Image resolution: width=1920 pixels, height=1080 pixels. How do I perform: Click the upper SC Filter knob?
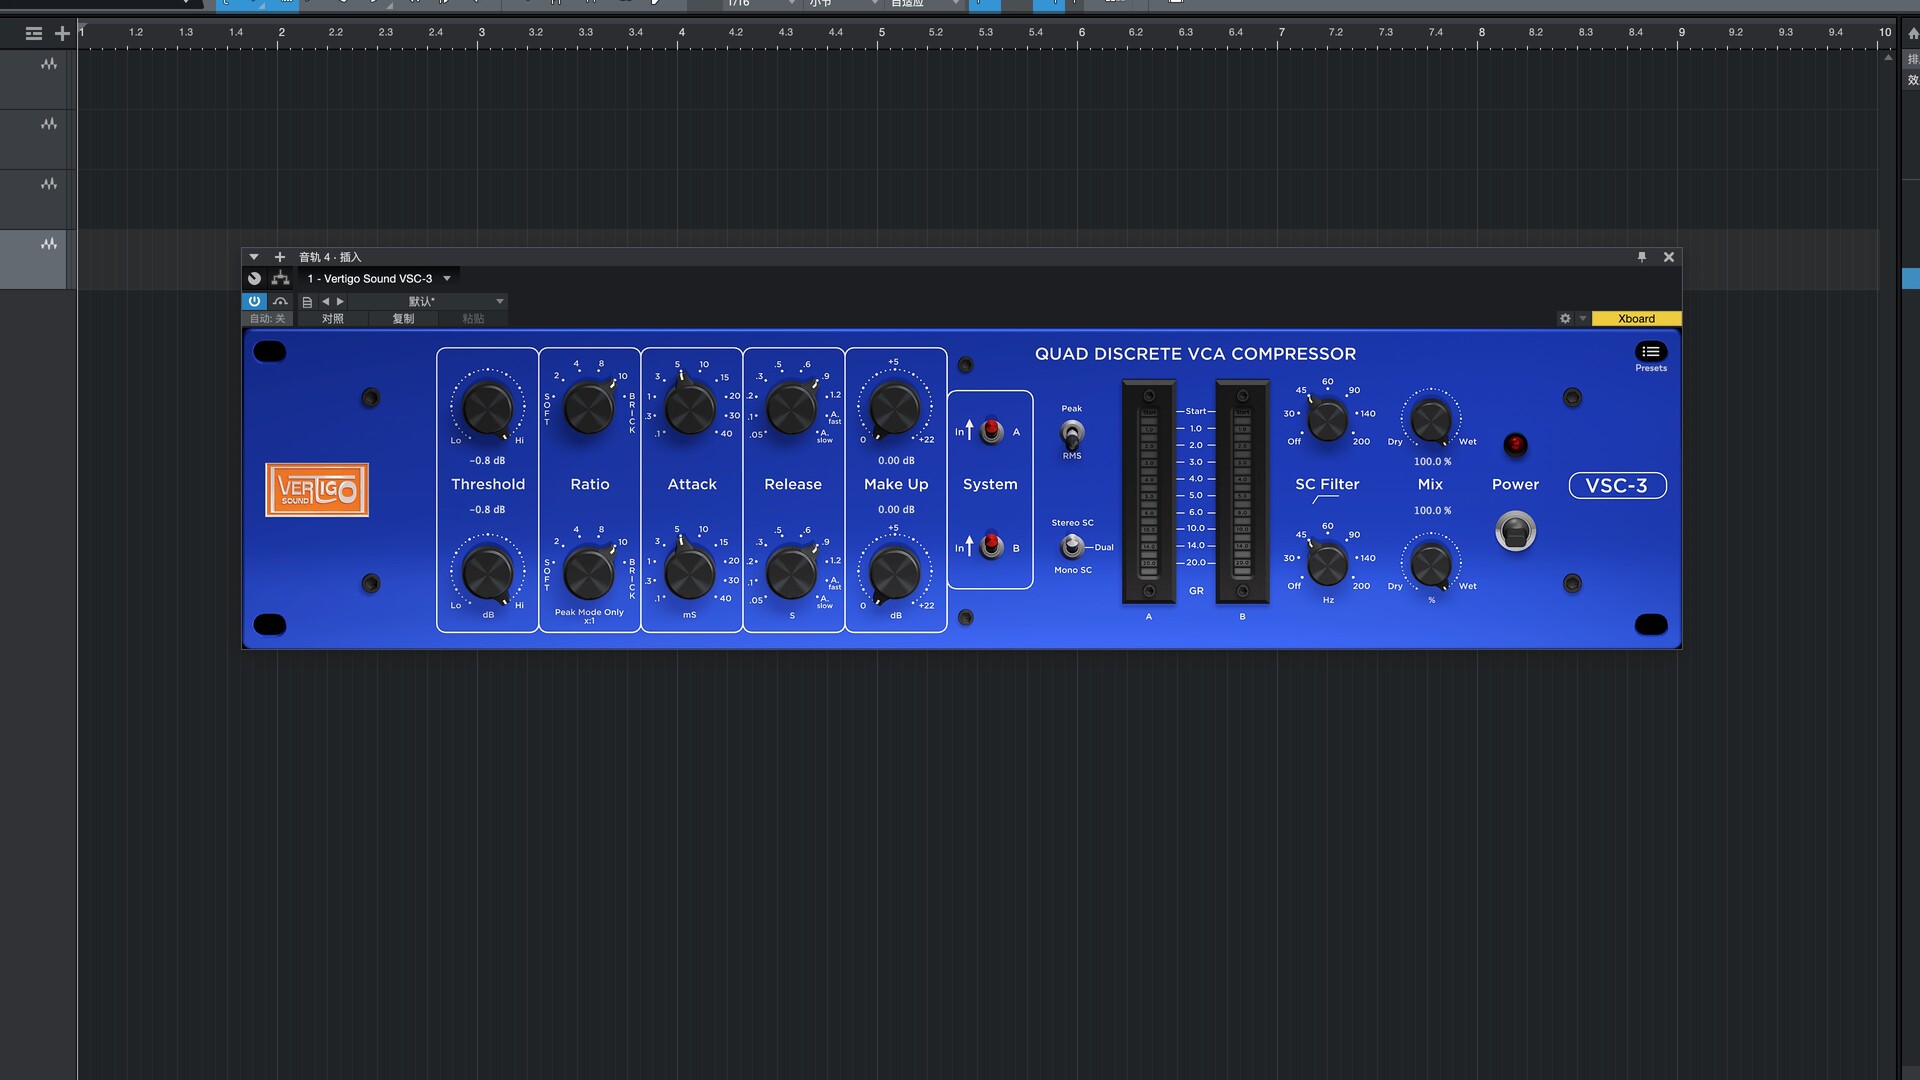1328,421
